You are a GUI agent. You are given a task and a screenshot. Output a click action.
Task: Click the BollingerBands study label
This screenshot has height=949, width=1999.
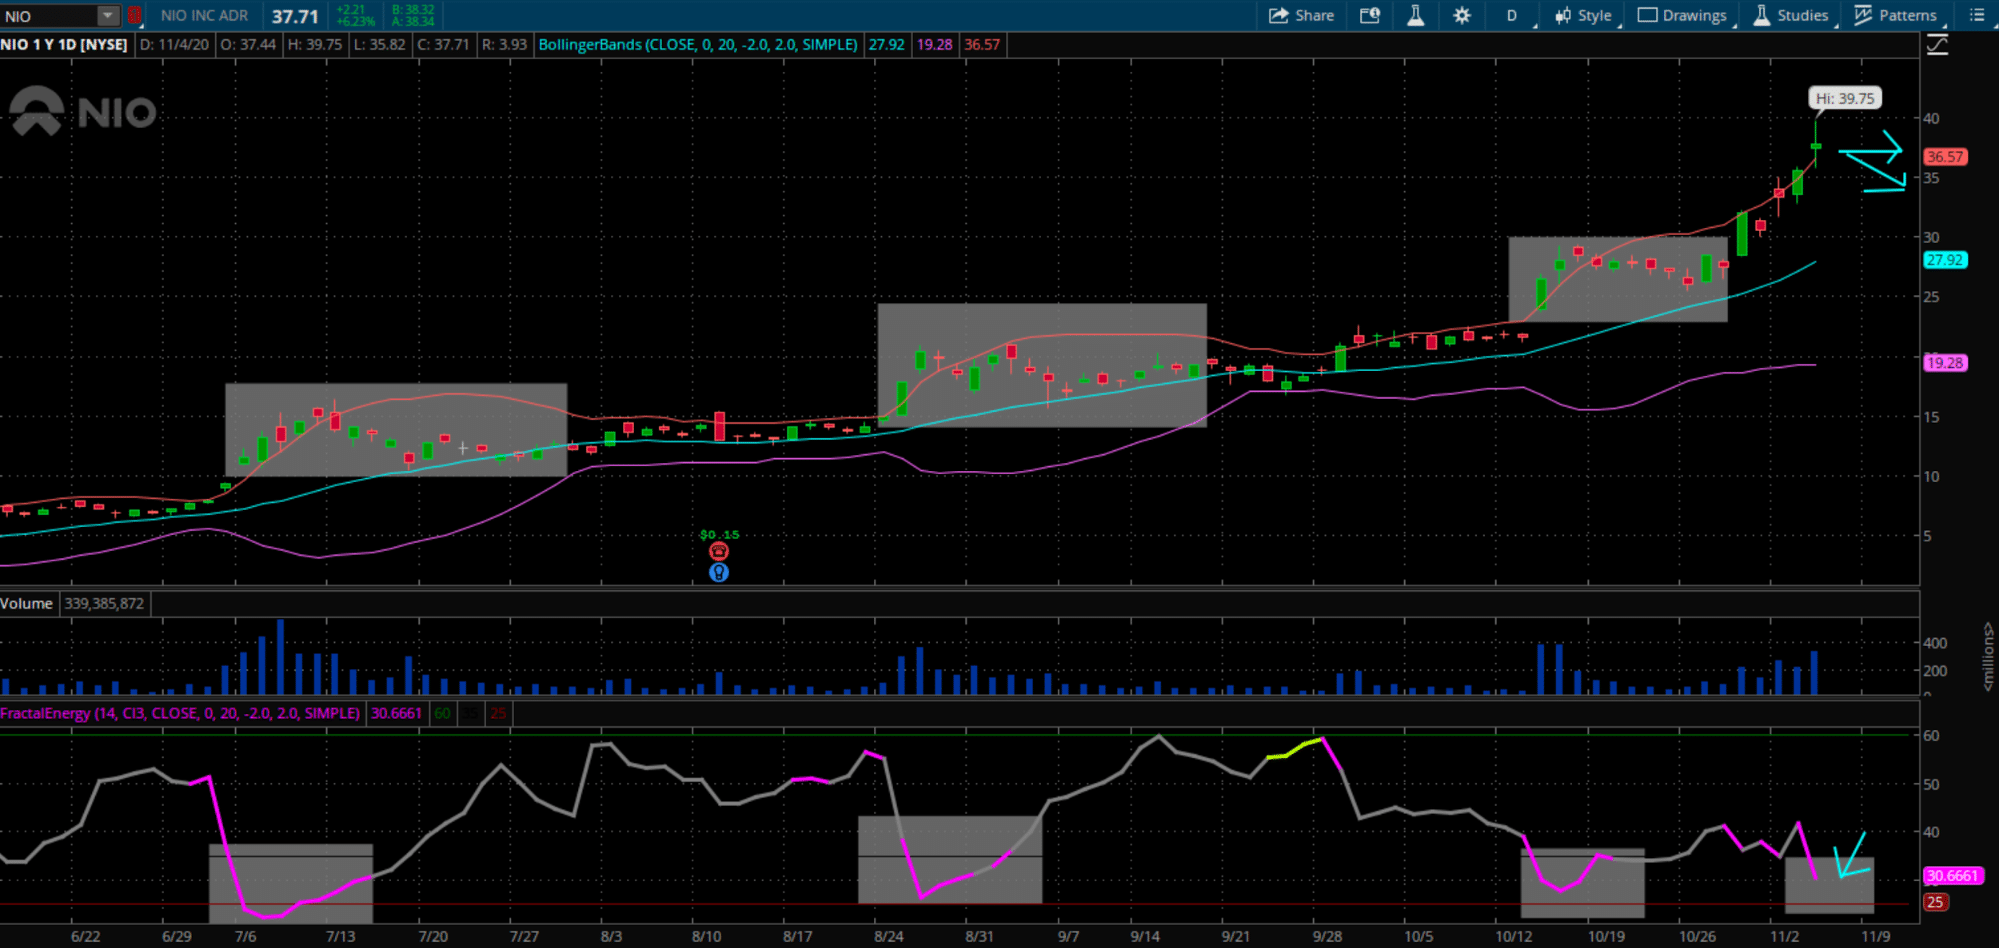click(x=698, y=45)
